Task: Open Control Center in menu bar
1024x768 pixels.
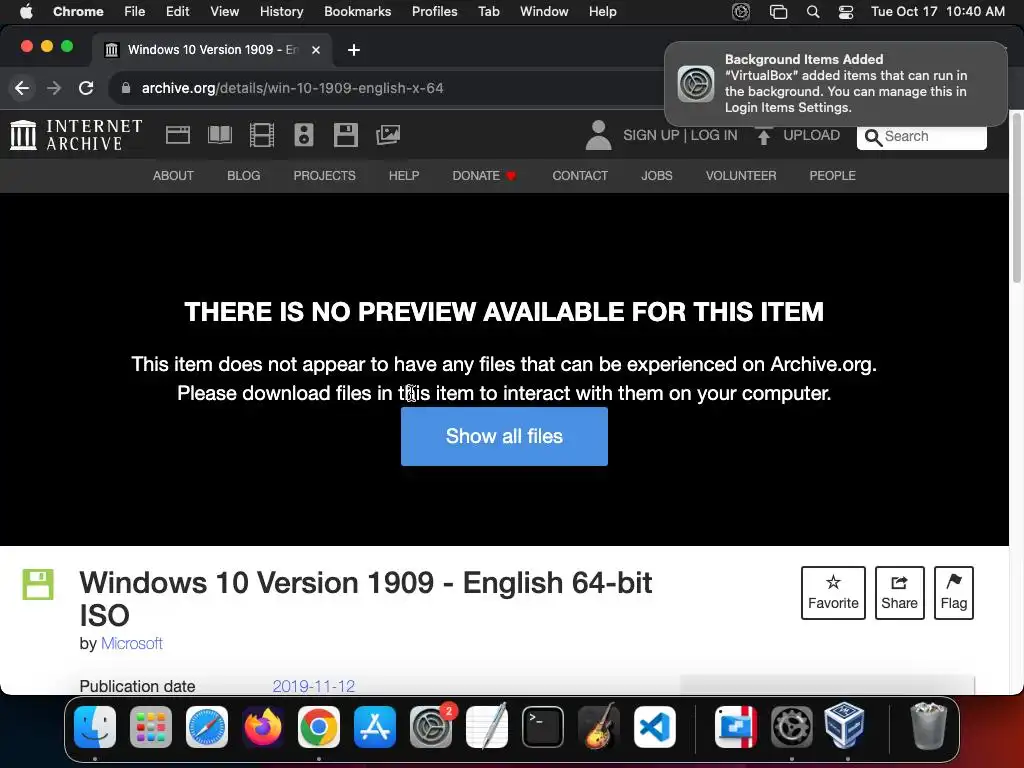Action: pyautogui.click(x=846, y=12)
